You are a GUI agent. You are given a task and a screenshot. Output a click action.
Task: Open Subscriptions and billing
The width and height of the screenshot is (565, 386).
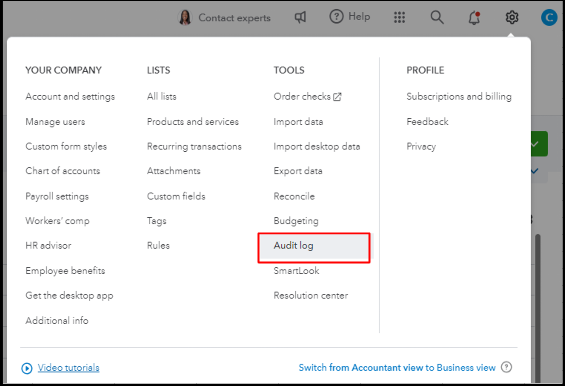(x=459, y=97)
